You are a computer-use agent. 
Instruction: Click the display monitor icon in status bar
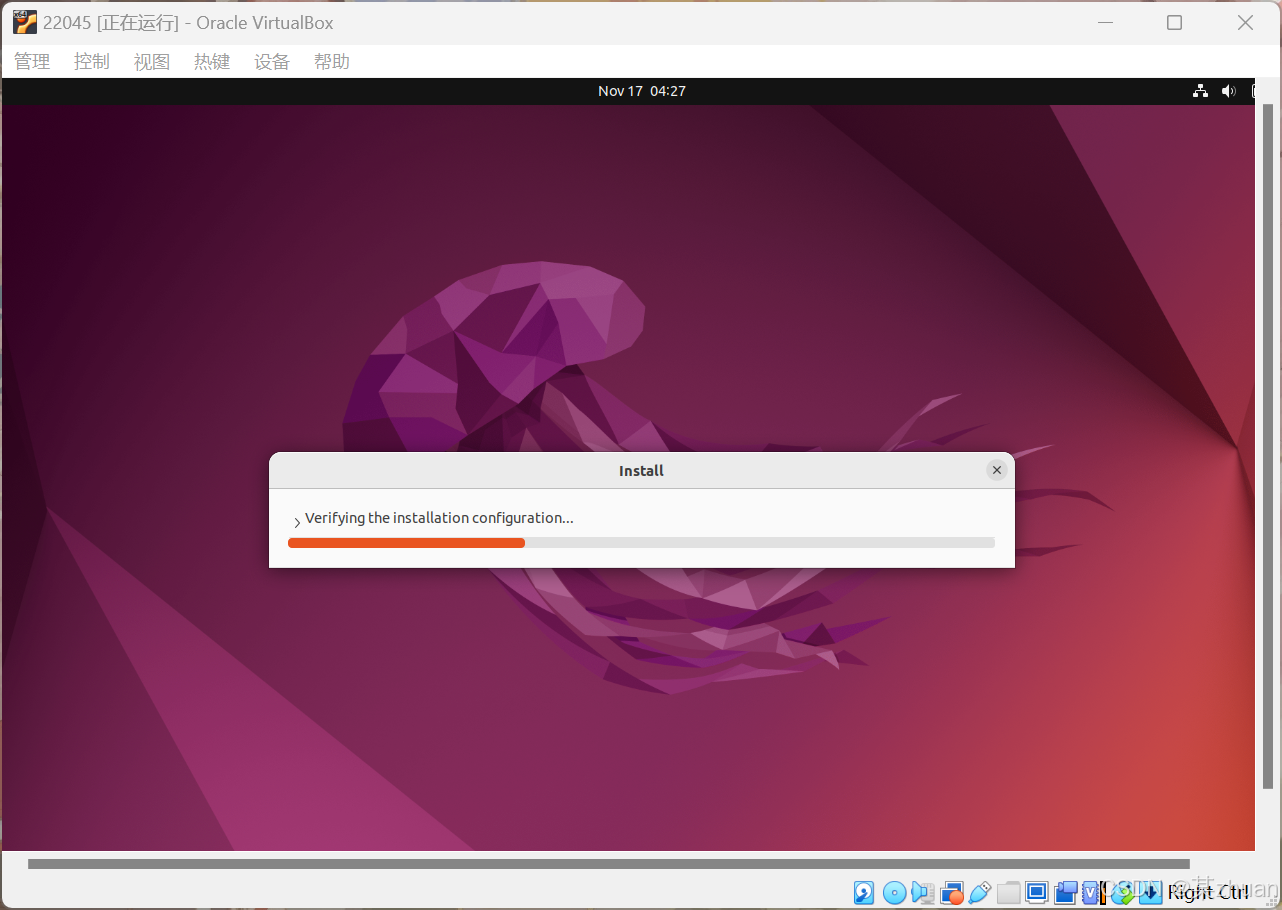(1037, 892)
